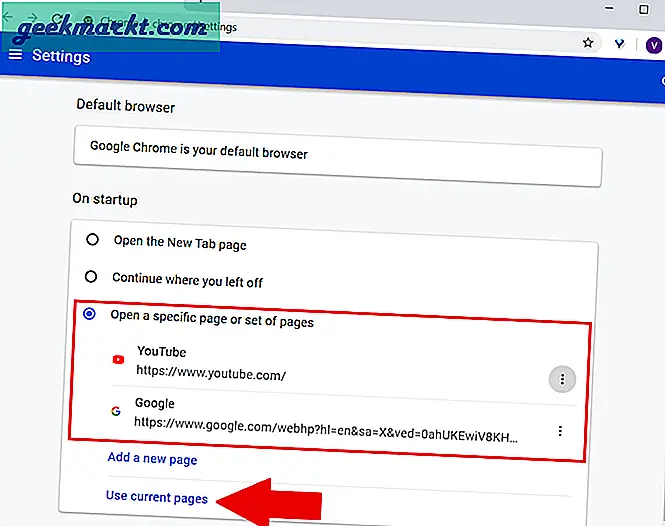Select Open a specific page or set of pages

(89, 314)
